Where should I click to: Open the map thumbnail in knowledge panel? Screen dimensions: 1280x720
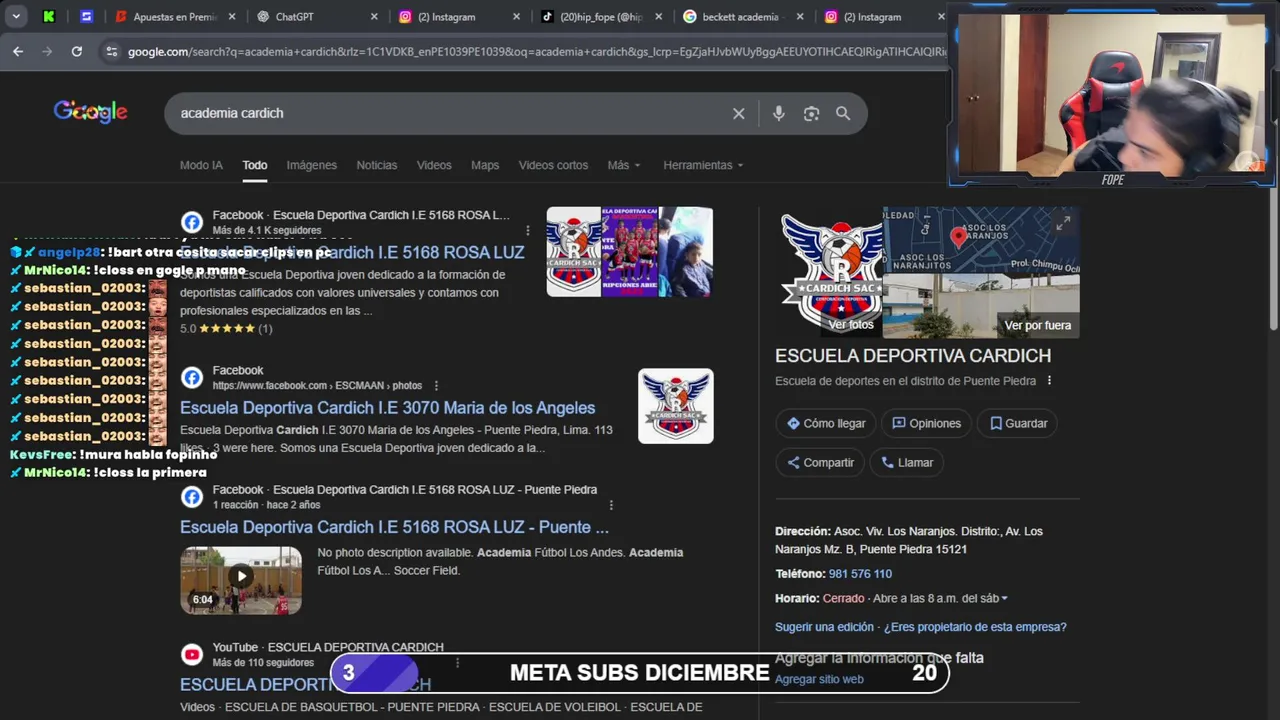click(x=981, y=240)
